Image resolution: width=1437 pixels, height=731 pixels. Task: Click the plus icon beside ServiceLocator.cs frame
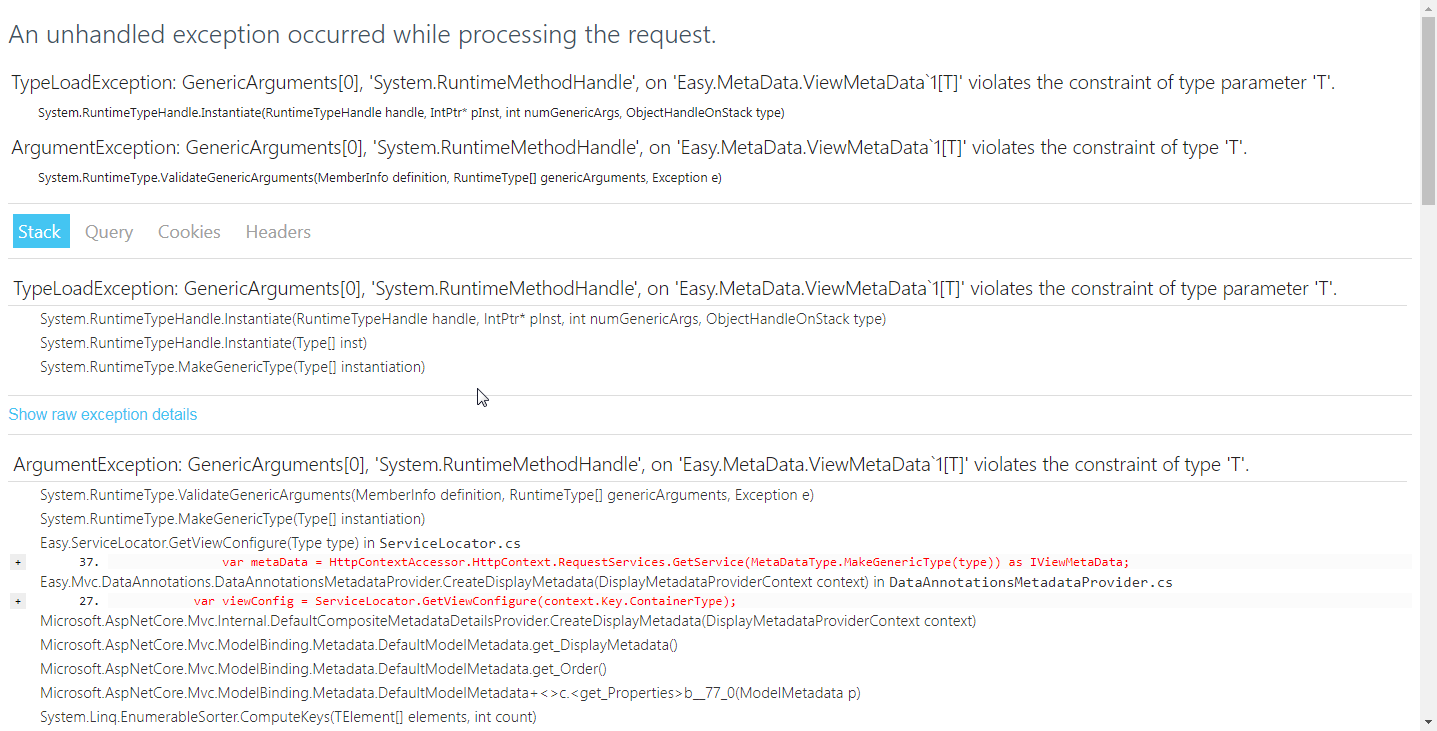17,561
